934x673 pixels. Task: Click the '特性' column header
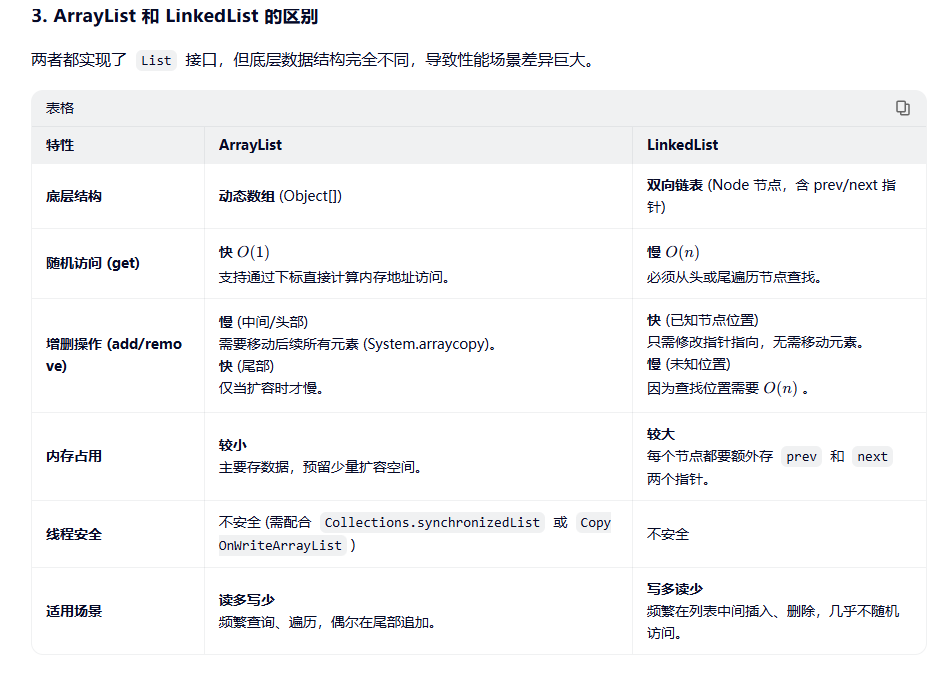click(x=60, y=145)
